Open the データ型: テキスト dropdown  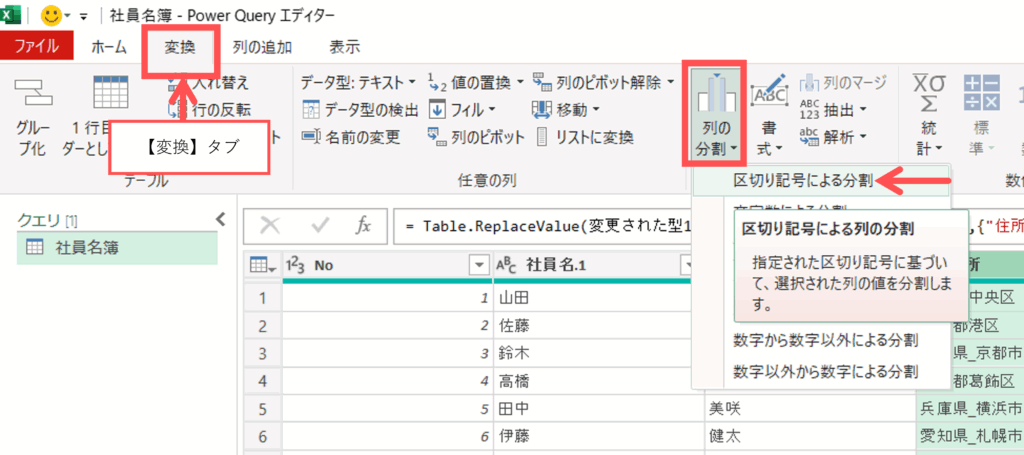point(358,82)
